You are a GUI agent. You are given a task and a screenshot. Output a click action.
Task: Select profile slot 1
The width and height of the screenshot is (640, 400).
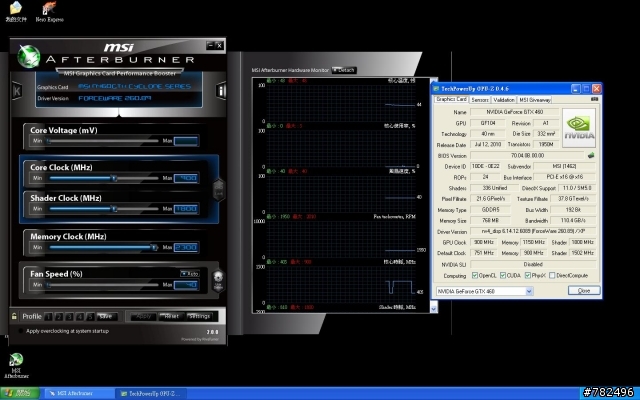pos(48,317)
